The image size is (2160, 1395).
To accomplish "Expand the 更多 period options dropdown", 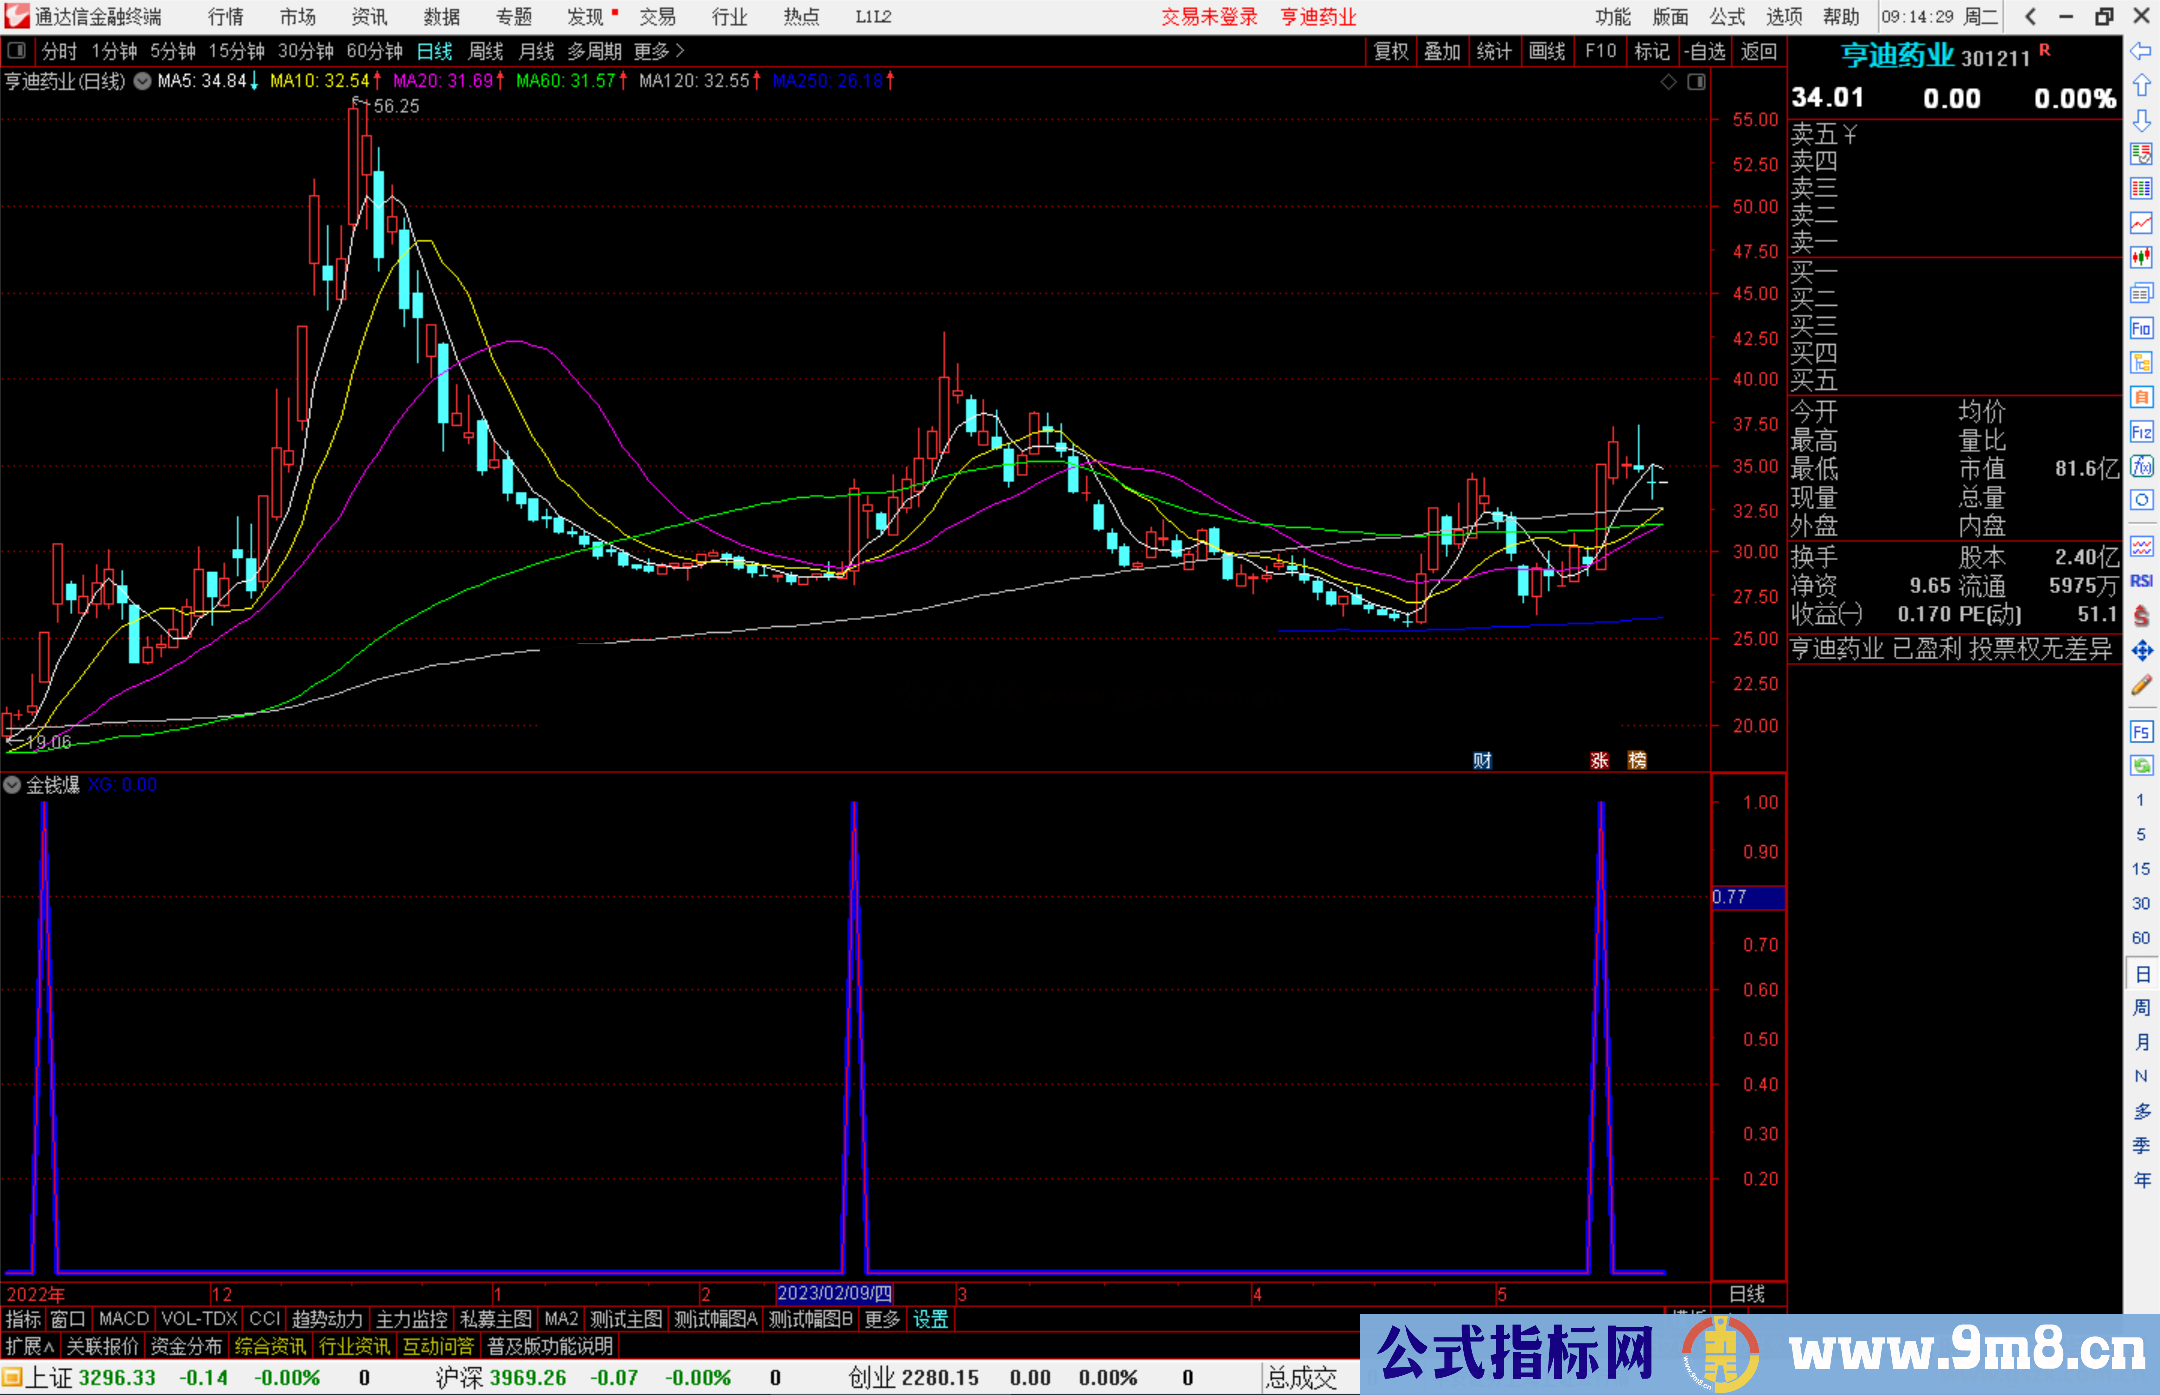I will click(x=659, y=51).
